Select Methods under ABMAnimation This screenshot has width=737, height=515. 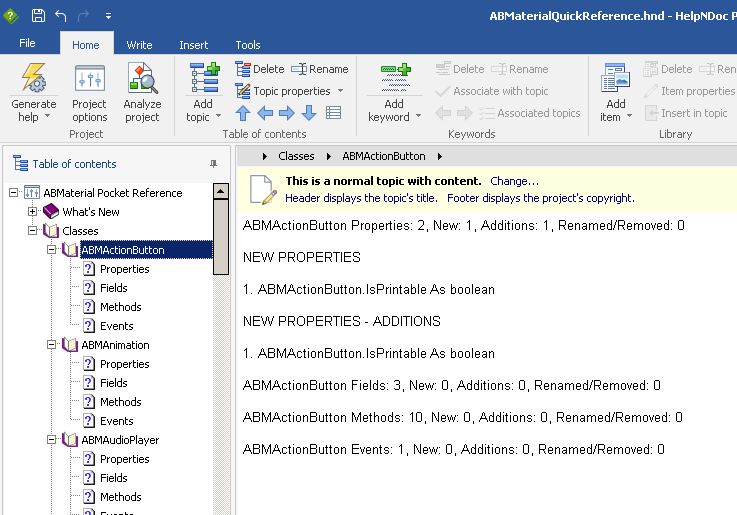click(x=120, y=402)
